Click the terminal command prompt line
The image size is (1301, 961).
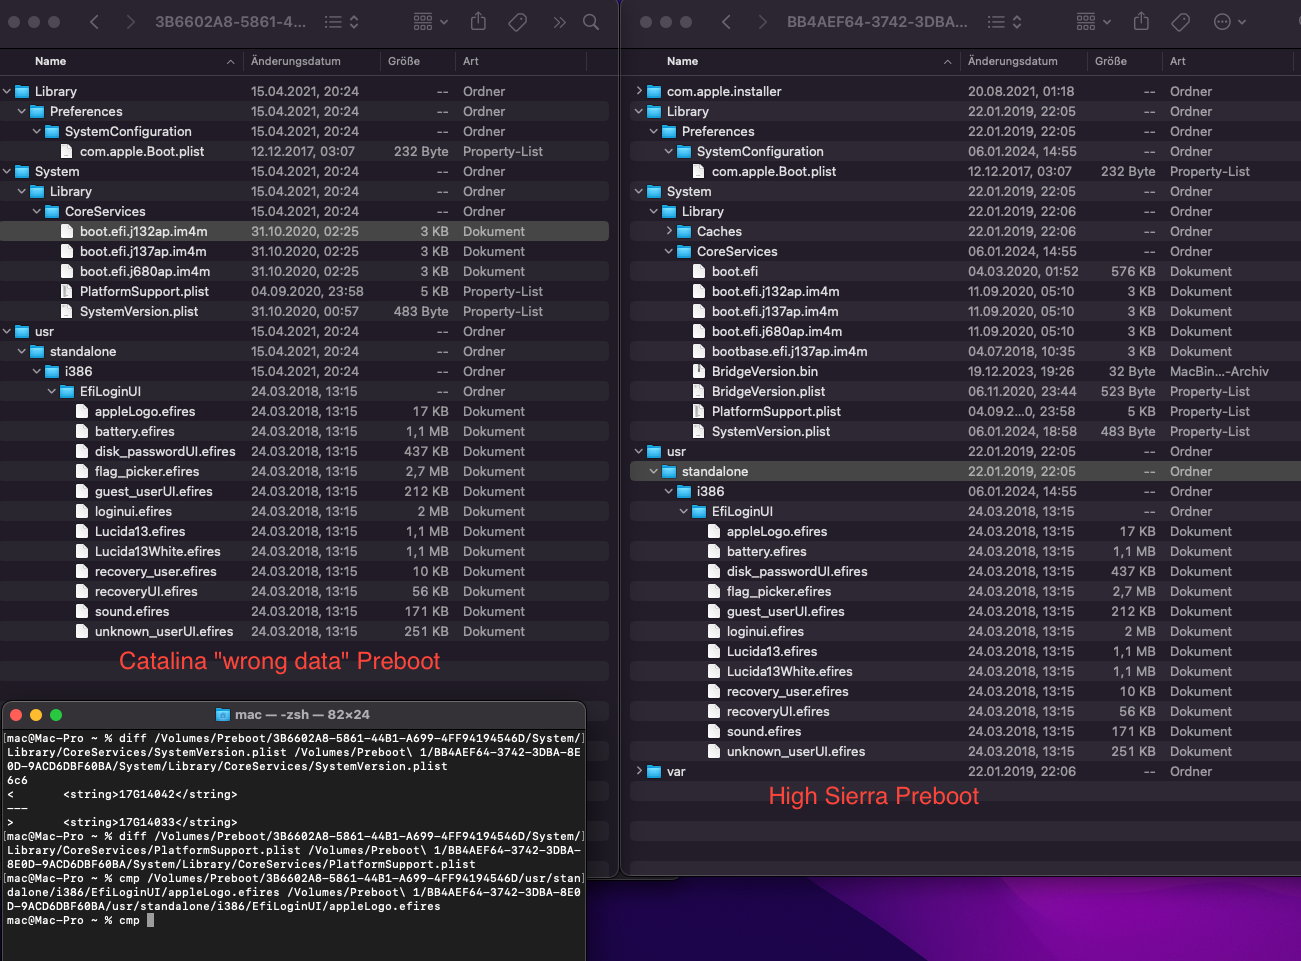[x=150, y=920]
